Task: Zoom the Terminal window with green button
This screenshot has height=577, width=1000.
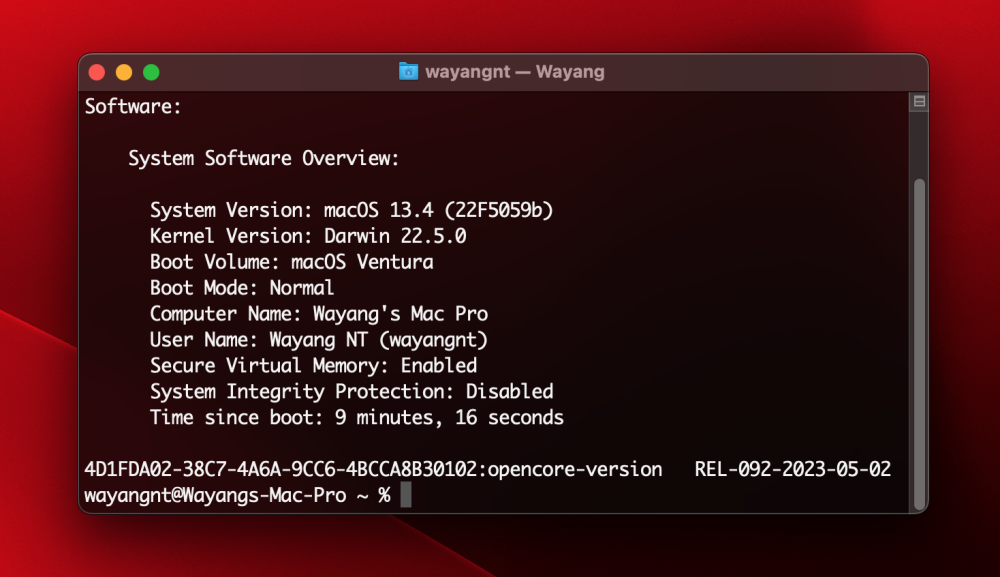Action: 151,72
